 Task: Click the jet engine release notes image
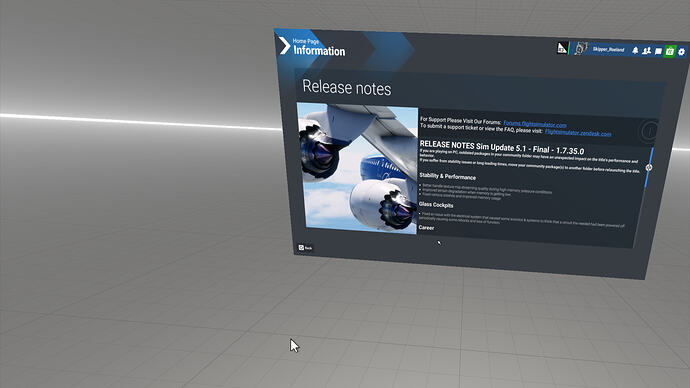pyautogui.click(x=357, y=168)
